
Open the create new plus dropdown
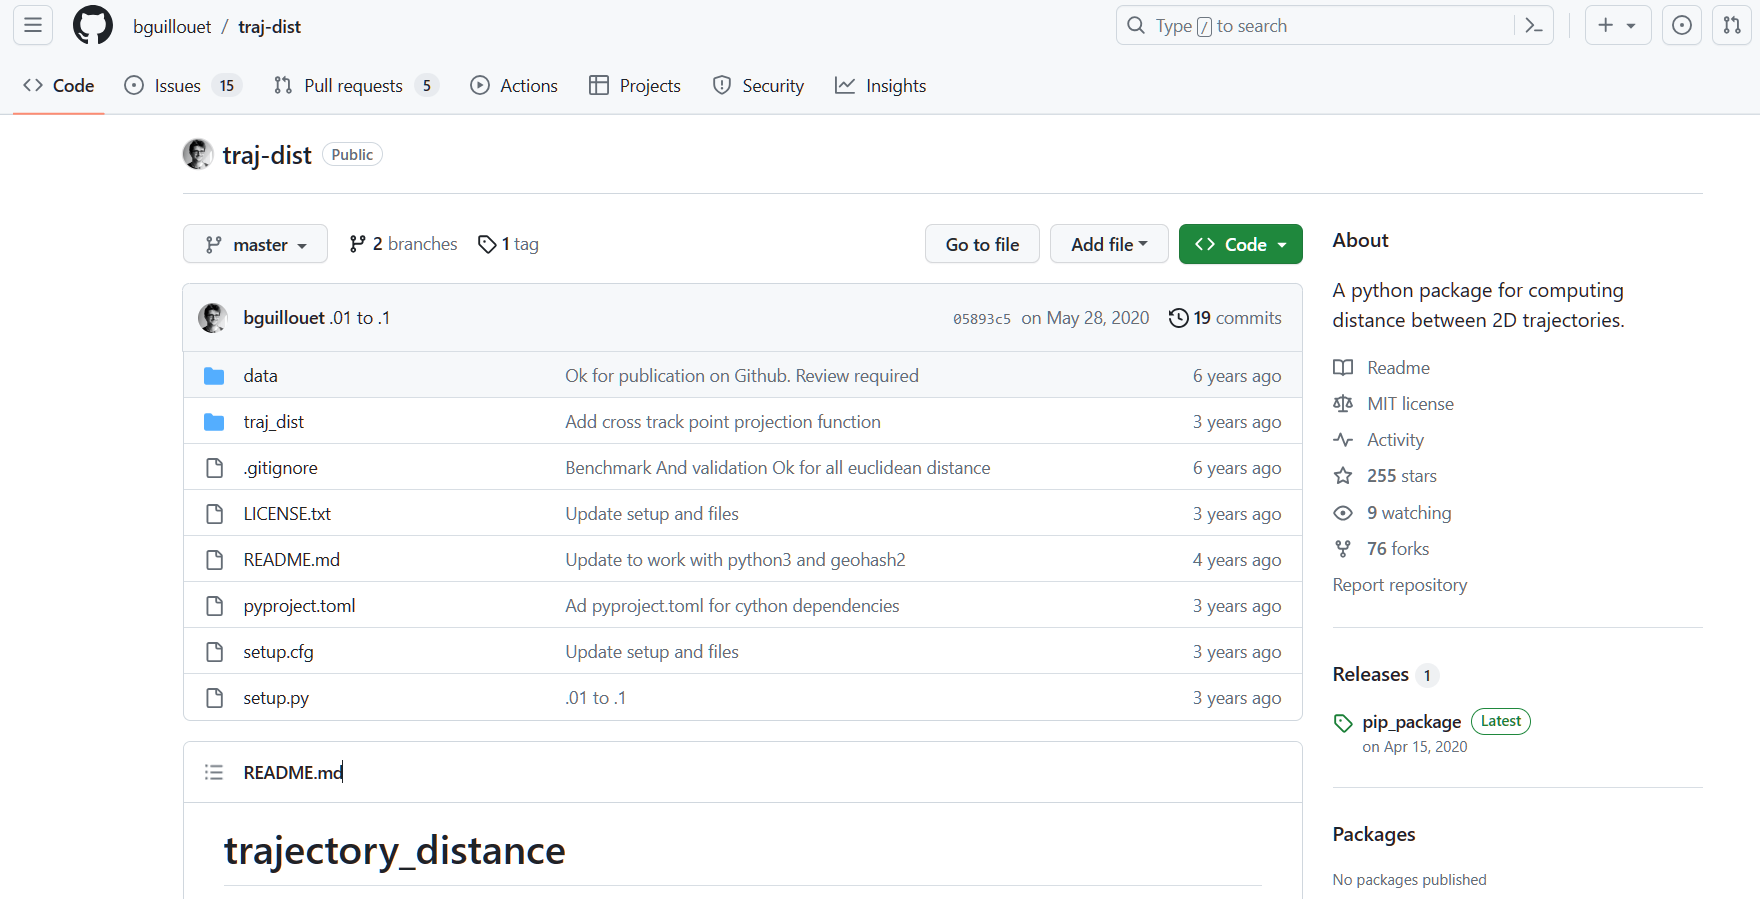point(1617,26)
